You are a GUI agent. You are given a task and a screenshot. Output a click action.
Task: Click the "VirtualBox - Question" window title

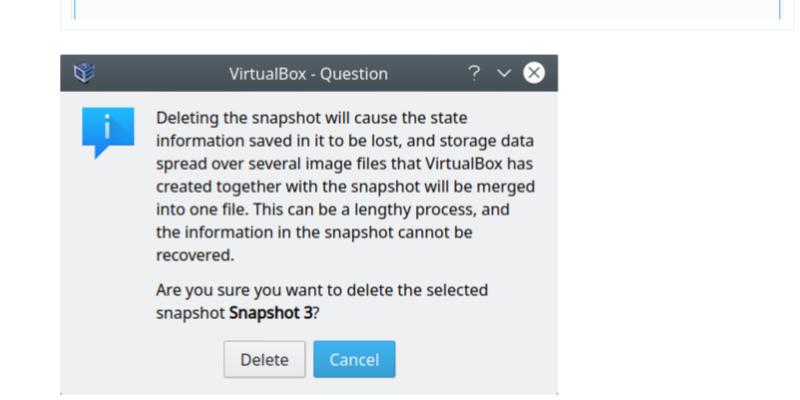point(308,74)
